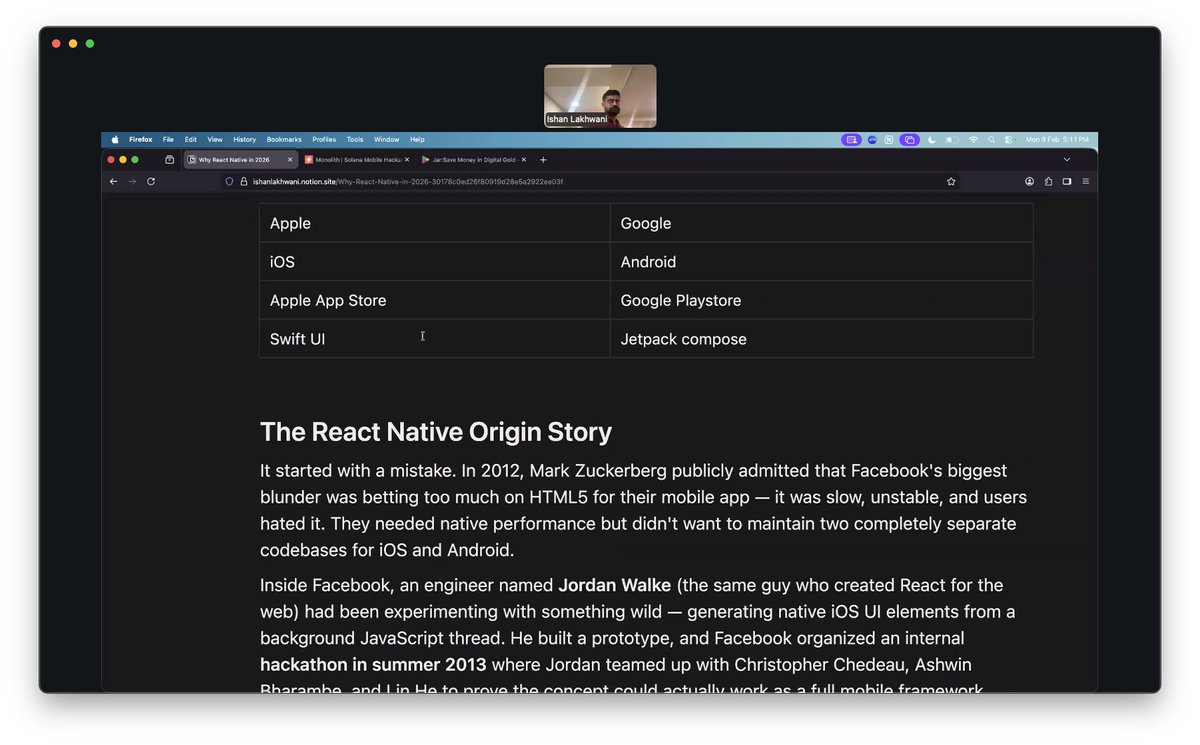Click the battery icon in menu bar
Viewport: 1200px width, 745px height.
point(953,140)
